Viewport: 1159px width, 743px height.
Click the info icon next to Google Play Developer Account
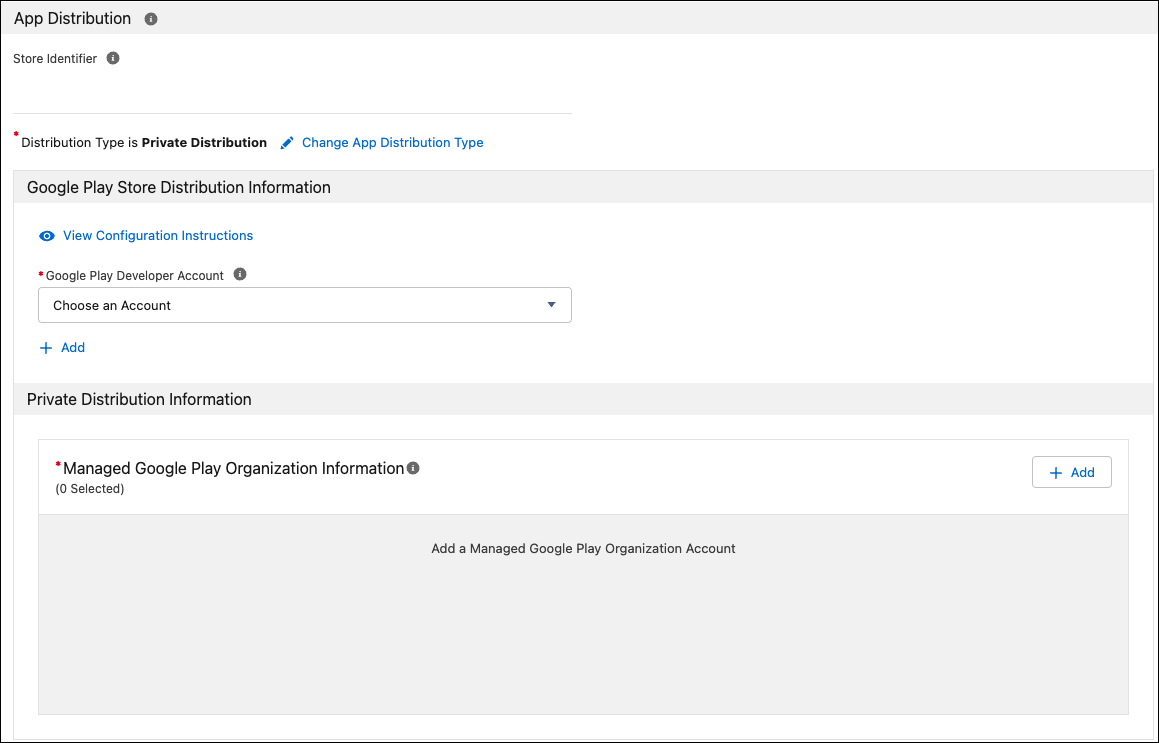(239, 273)
